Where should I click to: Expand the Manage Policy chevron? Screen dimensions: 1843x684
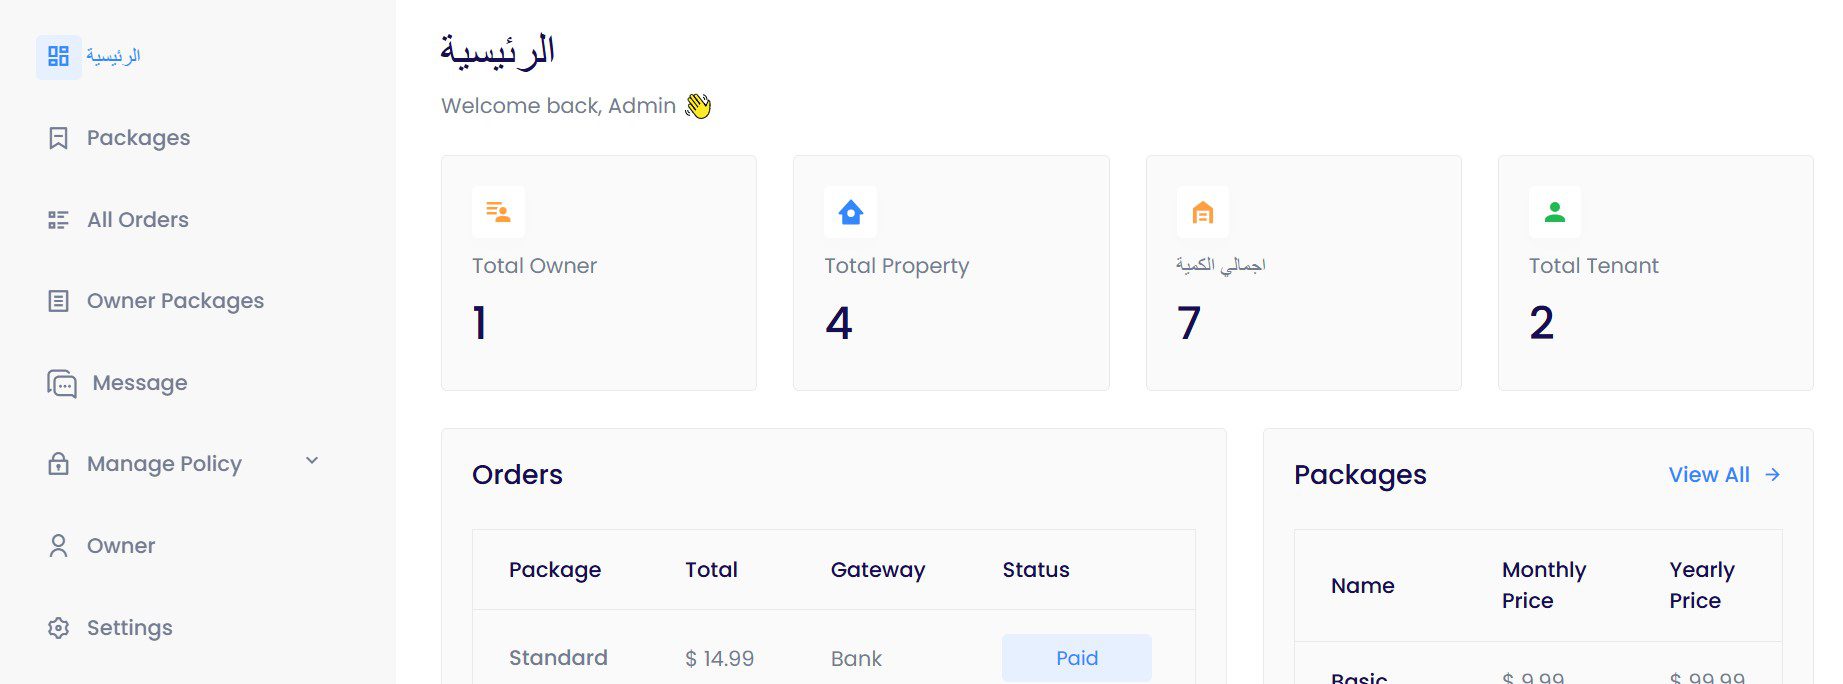coord(312,461)
